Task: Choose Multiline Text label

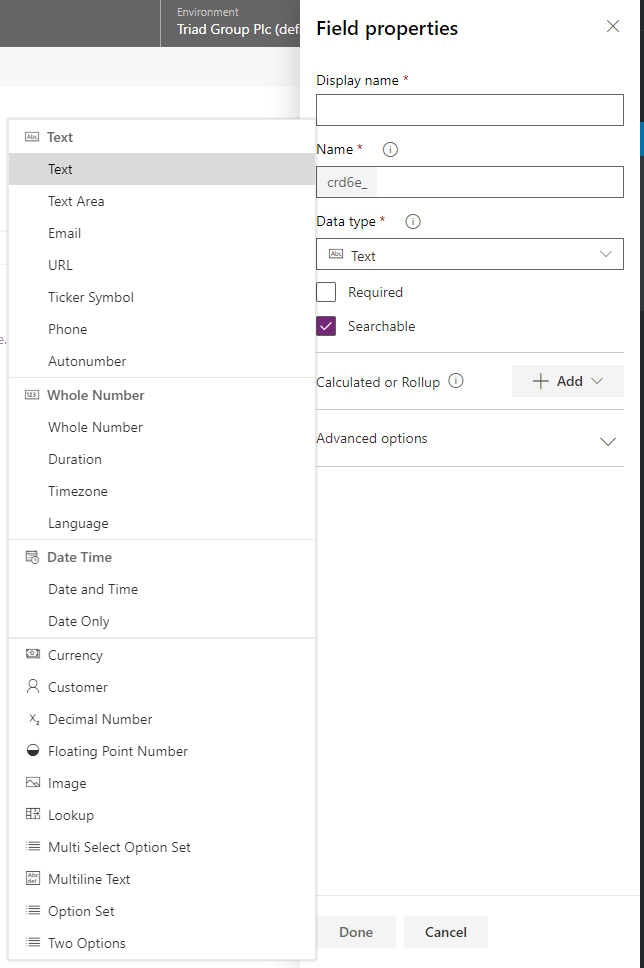Action: [x=89, y=879]
